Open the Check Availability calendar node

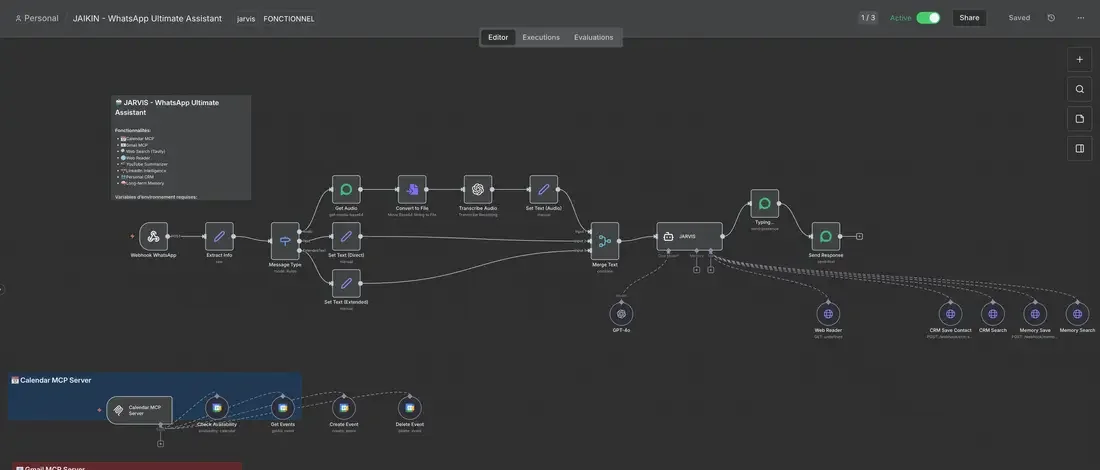[x=217, y=408]
